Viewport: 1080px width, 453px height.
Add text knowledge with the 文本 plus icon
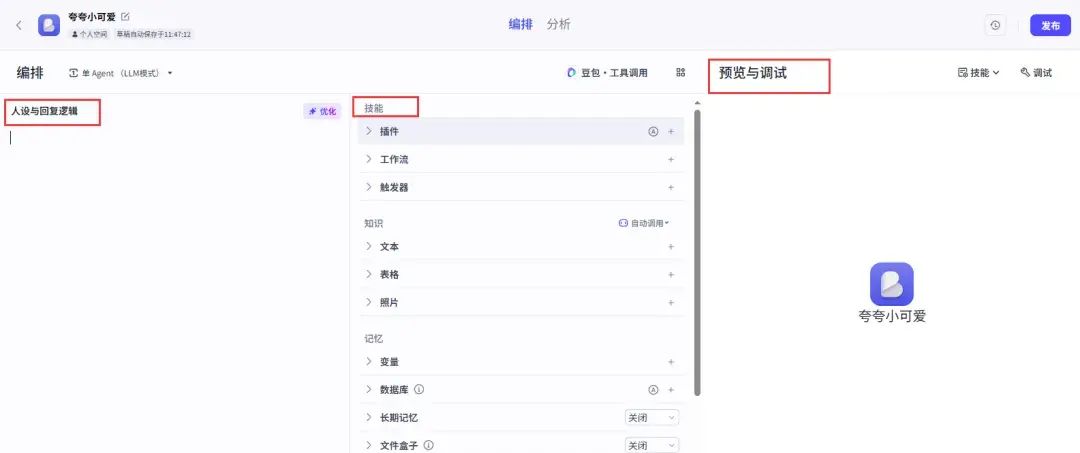(671, 246)
